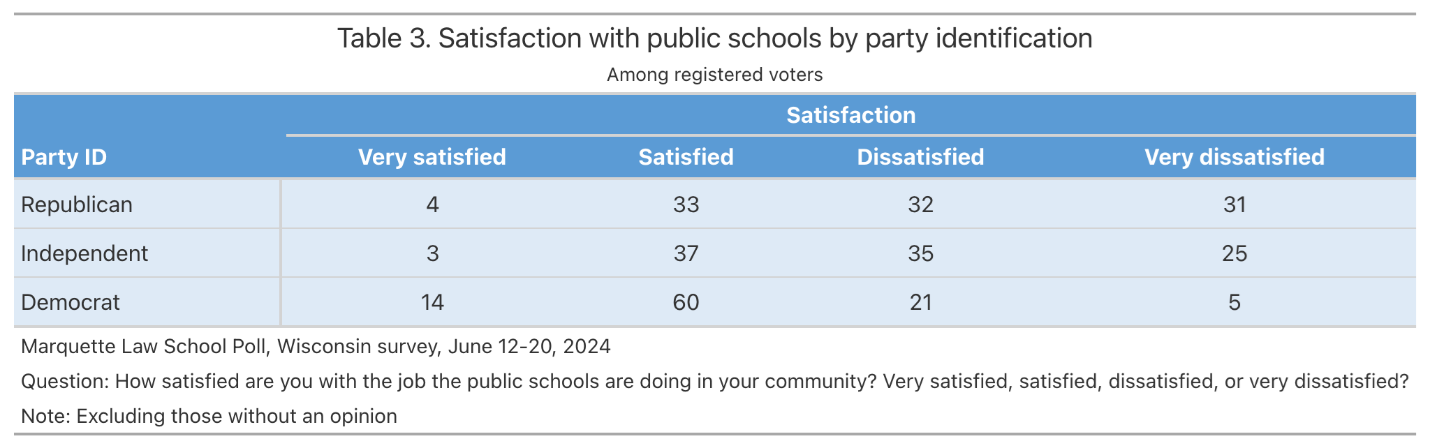Click the 'Democrat' row label
This screenshot has width=1430, height=448.
pyautogui.click(x=71, y=301)
